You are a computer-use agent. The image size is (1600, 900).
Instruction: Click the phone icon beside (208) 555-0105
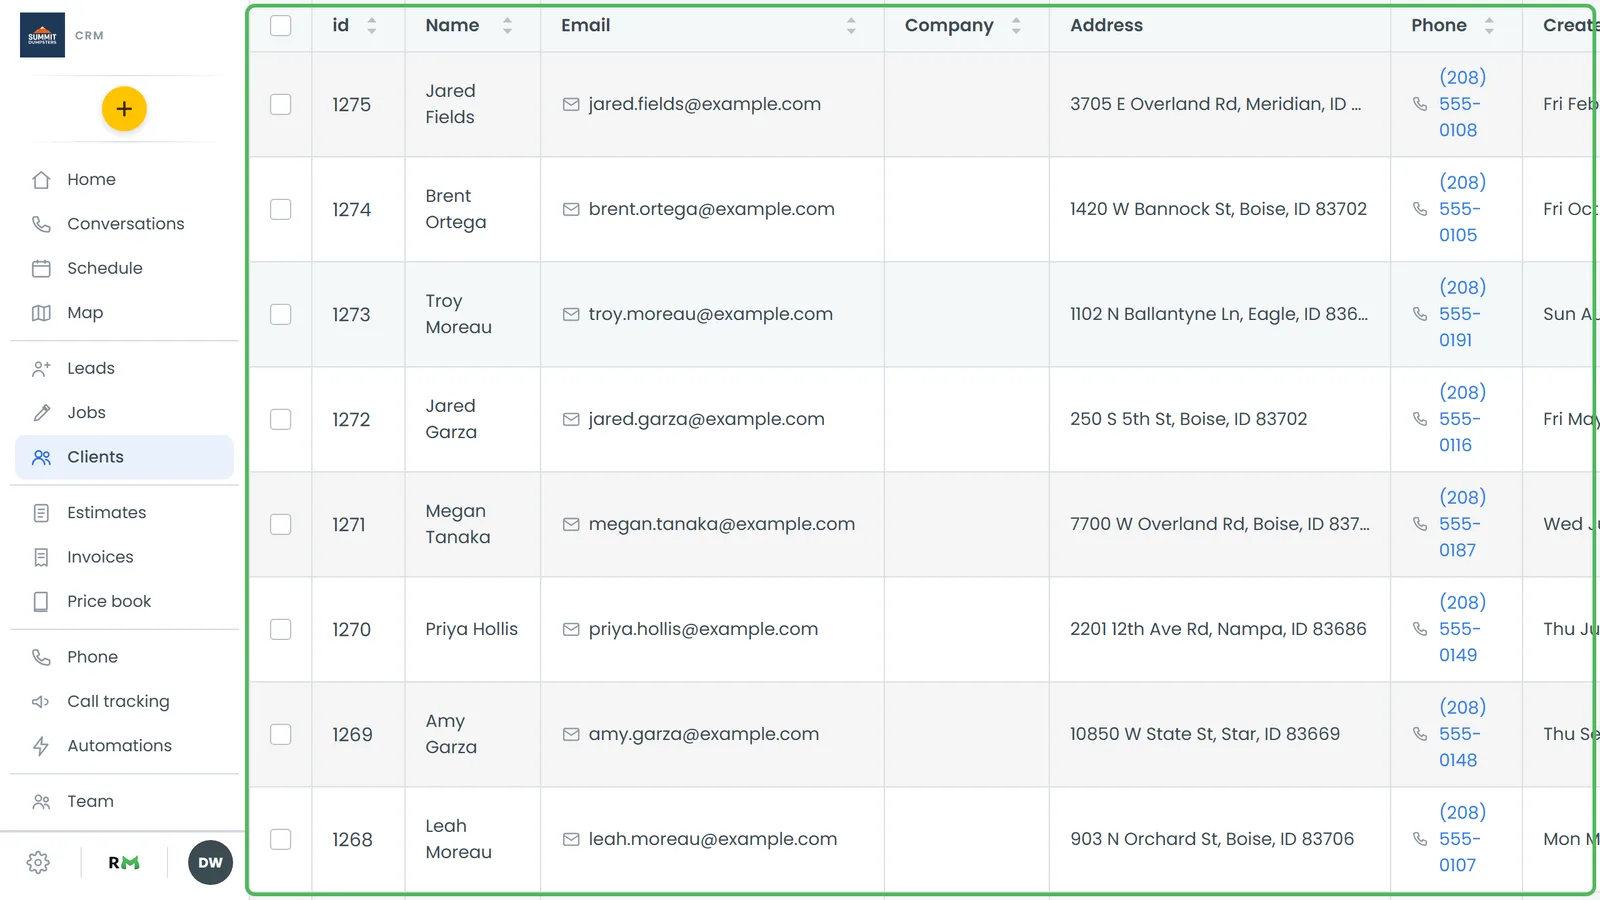point(1420,209)
